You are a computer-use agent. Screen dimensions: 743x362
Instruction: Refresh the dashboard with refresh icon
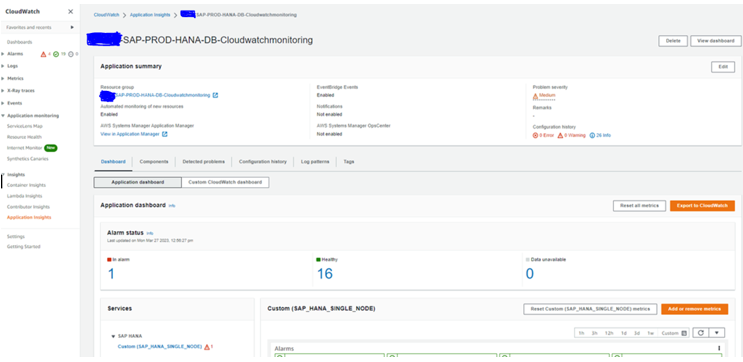tap(700, 333)
